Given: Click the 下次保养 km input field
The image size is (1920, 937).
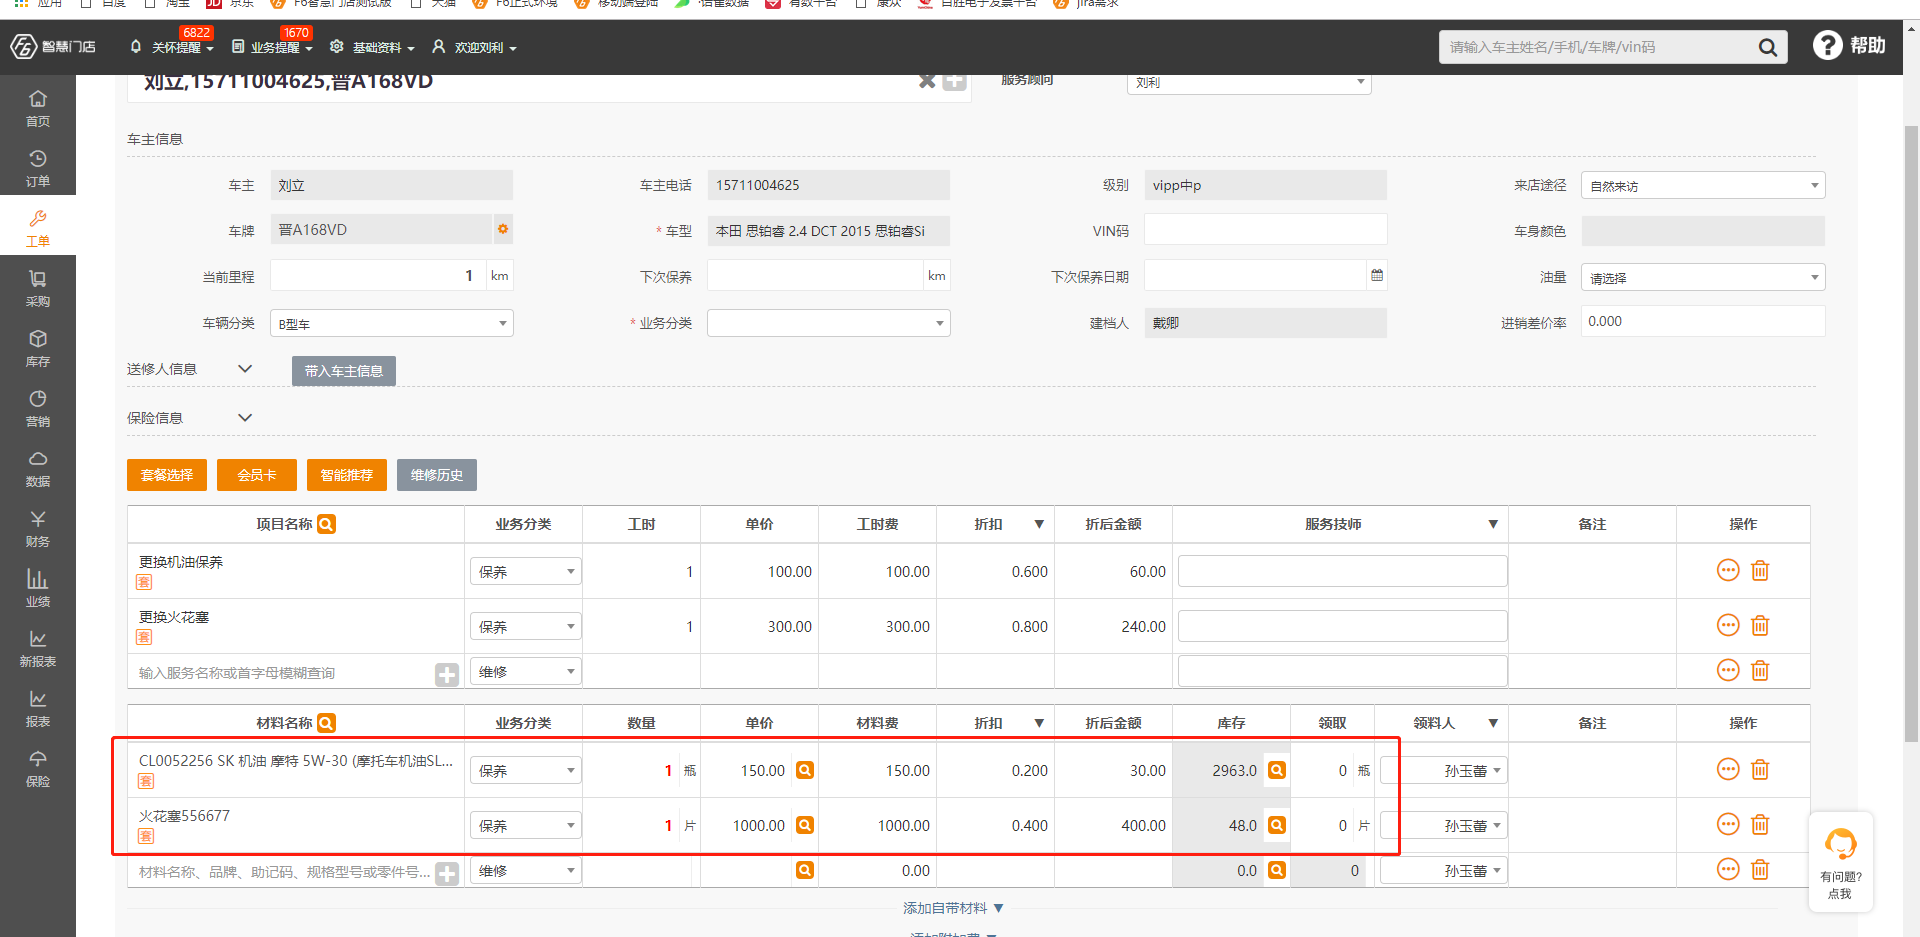Looking at the screenshot, I should [815, 275].
